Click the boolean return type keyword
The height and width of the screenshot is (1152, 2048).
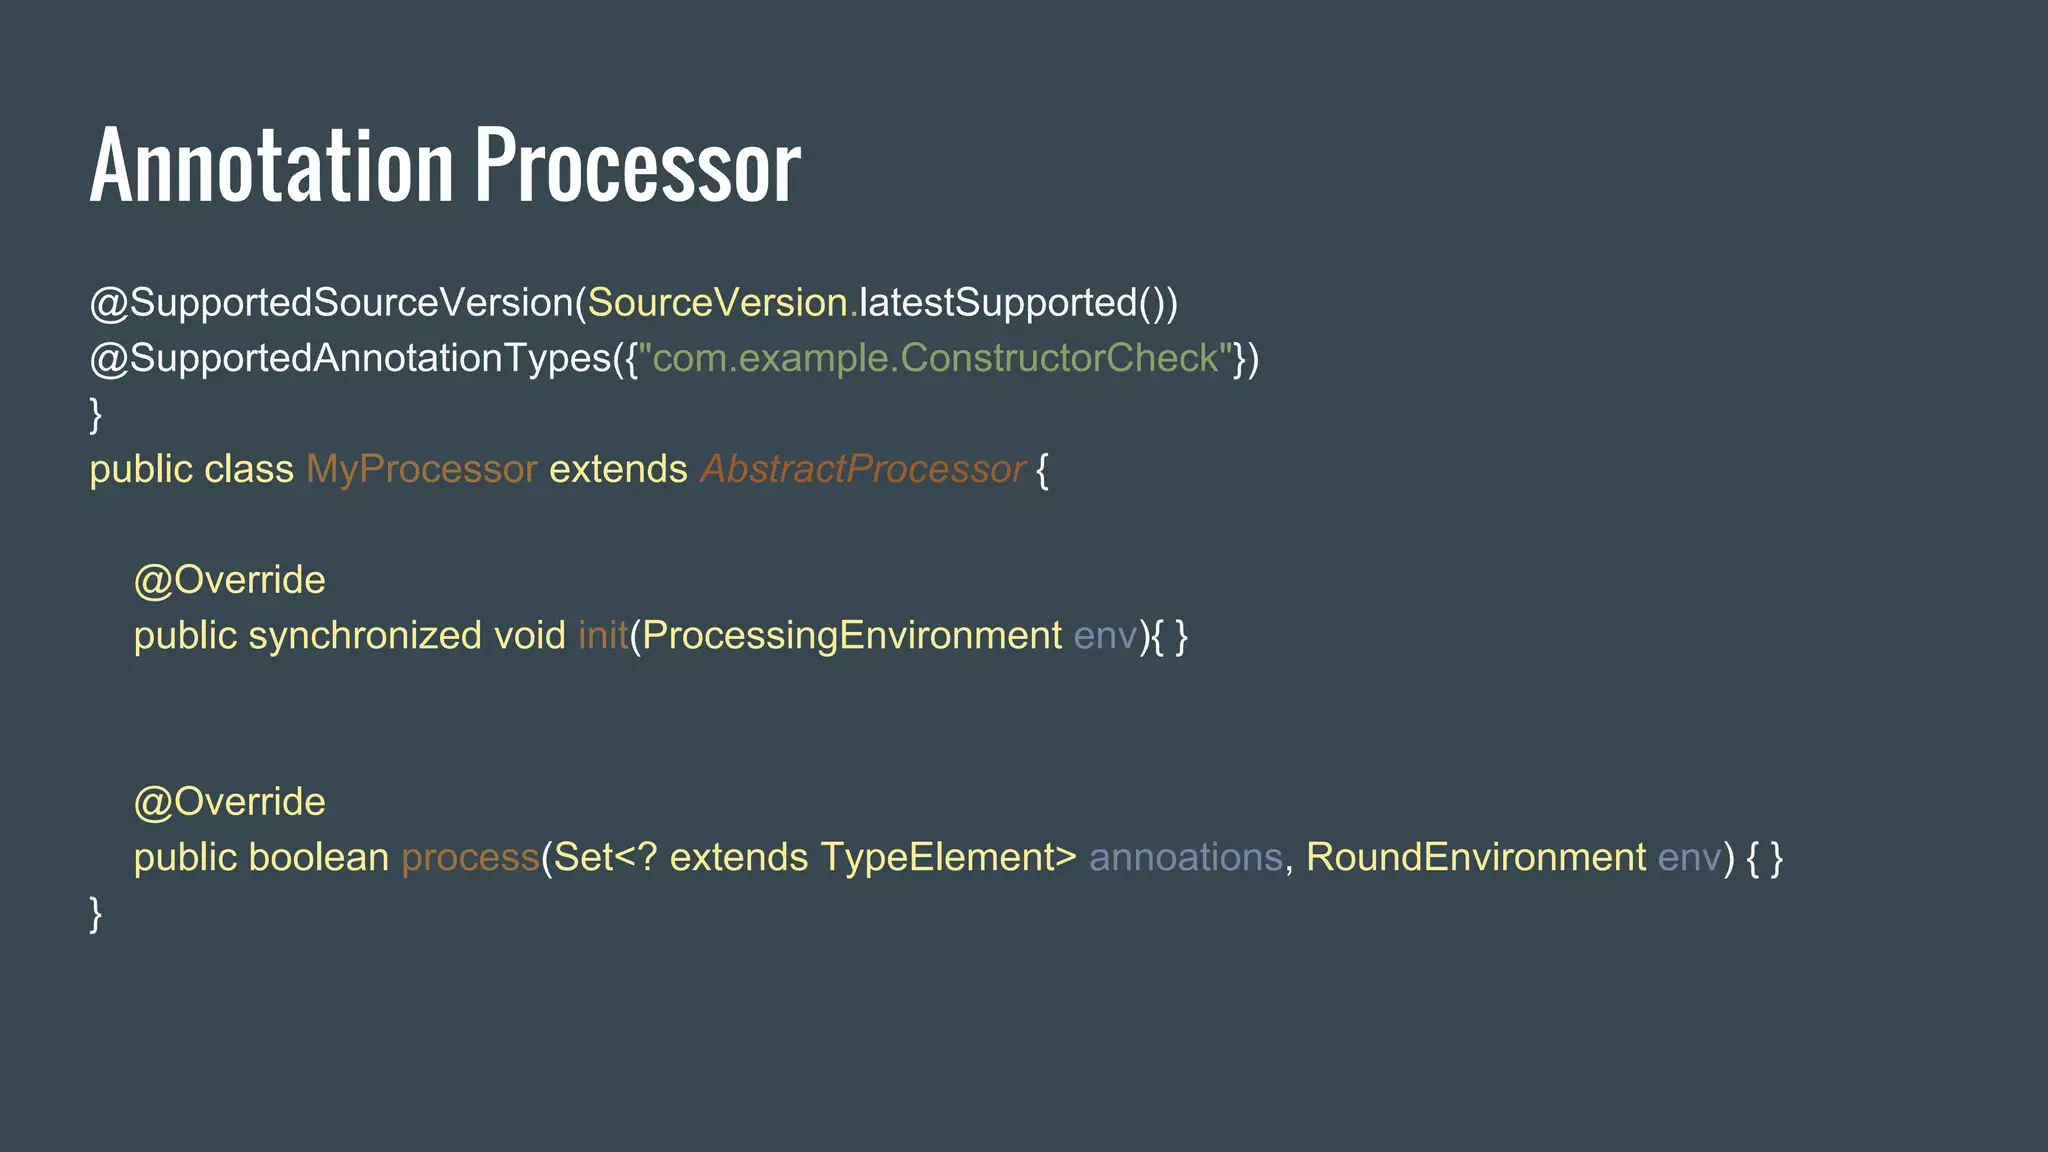click(x=318, y=858)
